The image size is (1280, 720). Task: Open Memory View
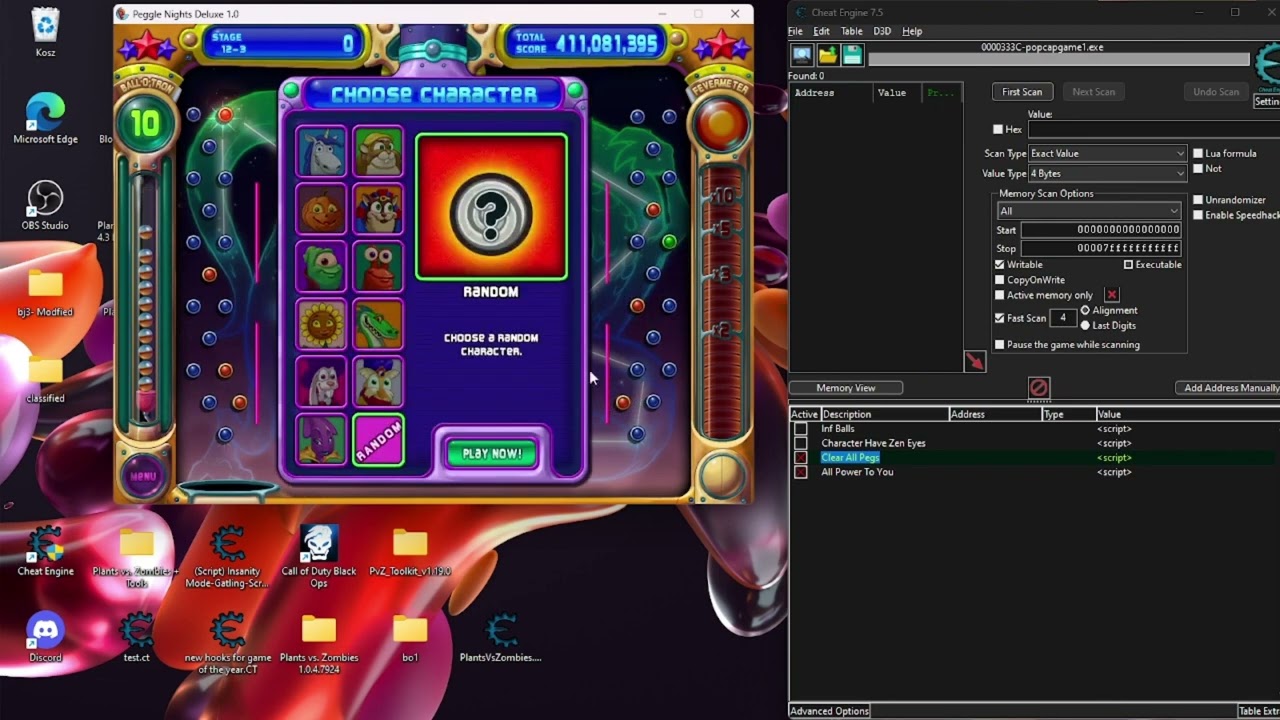(x=846, y=388)
